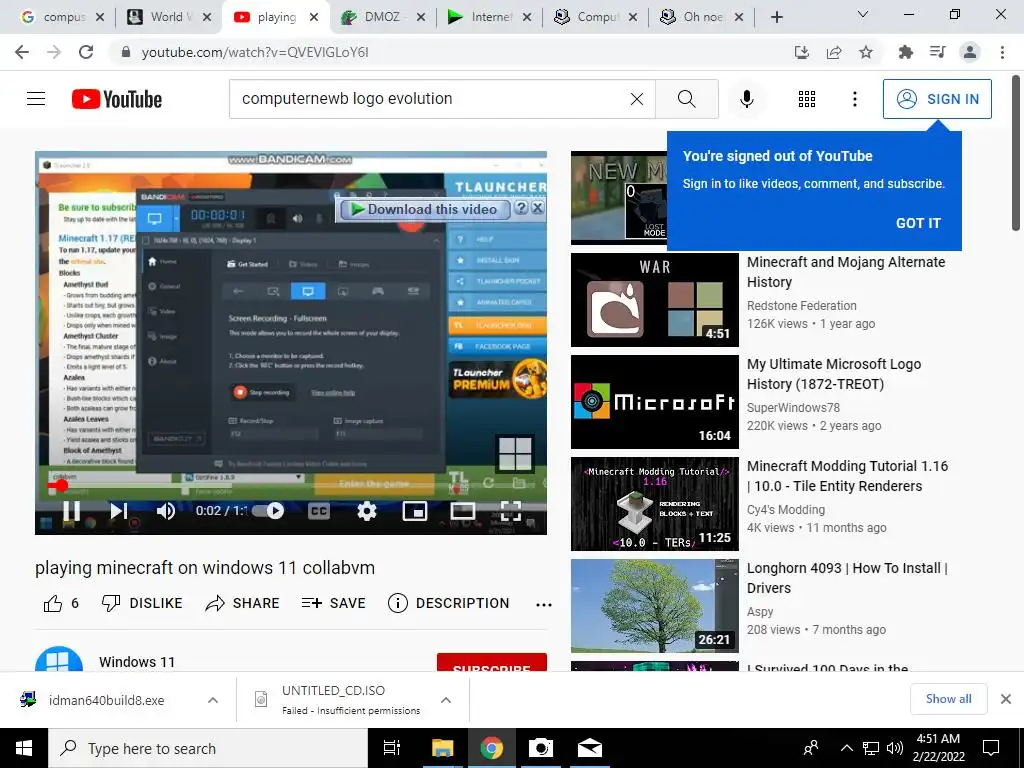The height and width of the screenshot is (768, 1024).
Task: Click Show all downloads
Action: (x=948, y=699)
